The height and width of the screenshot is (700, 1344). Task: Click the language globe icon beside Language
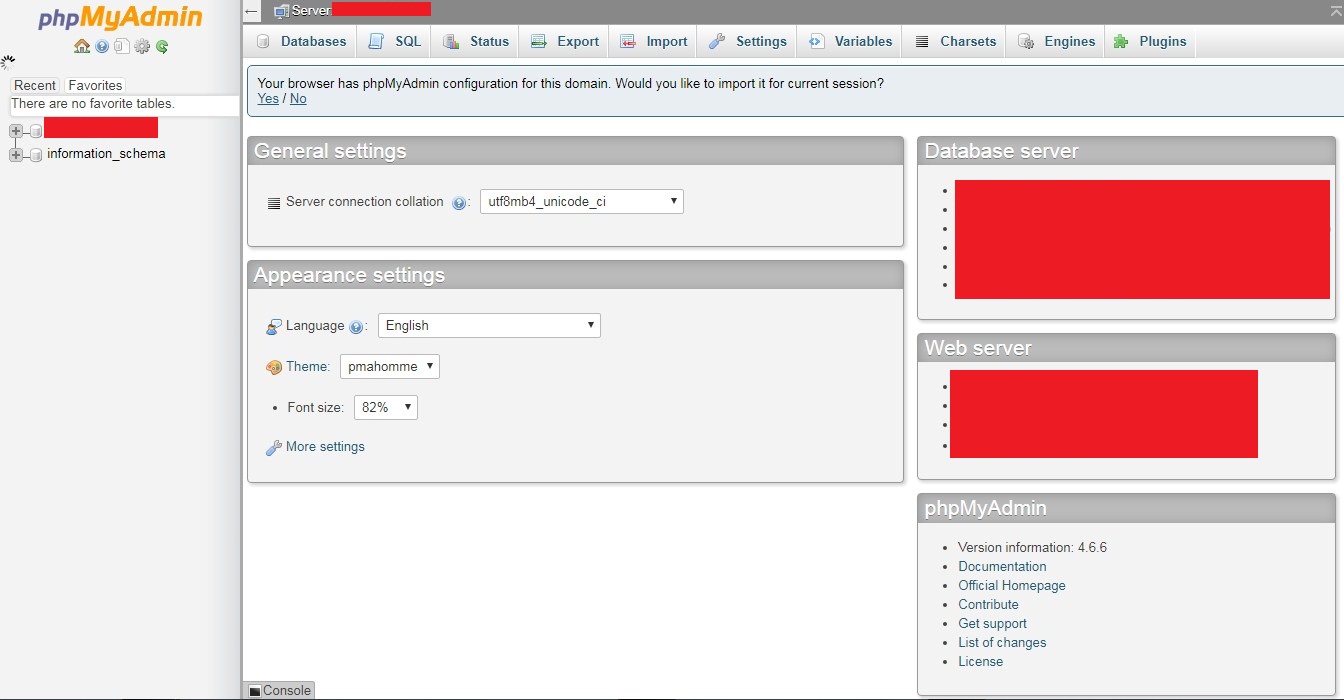(x=272, y=325)
